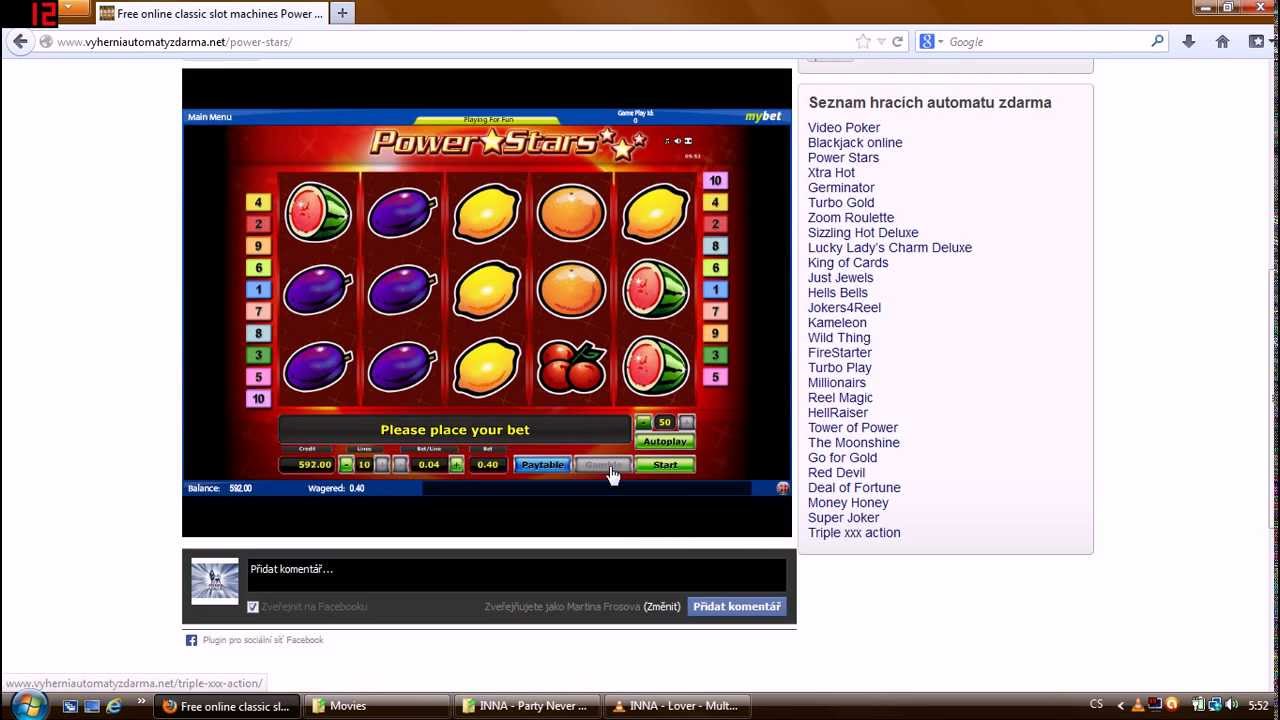The width and height of the screenshot is (1280, 720).
Task: Show hidden system tray icons arrow
Action: coord(1120,706)
